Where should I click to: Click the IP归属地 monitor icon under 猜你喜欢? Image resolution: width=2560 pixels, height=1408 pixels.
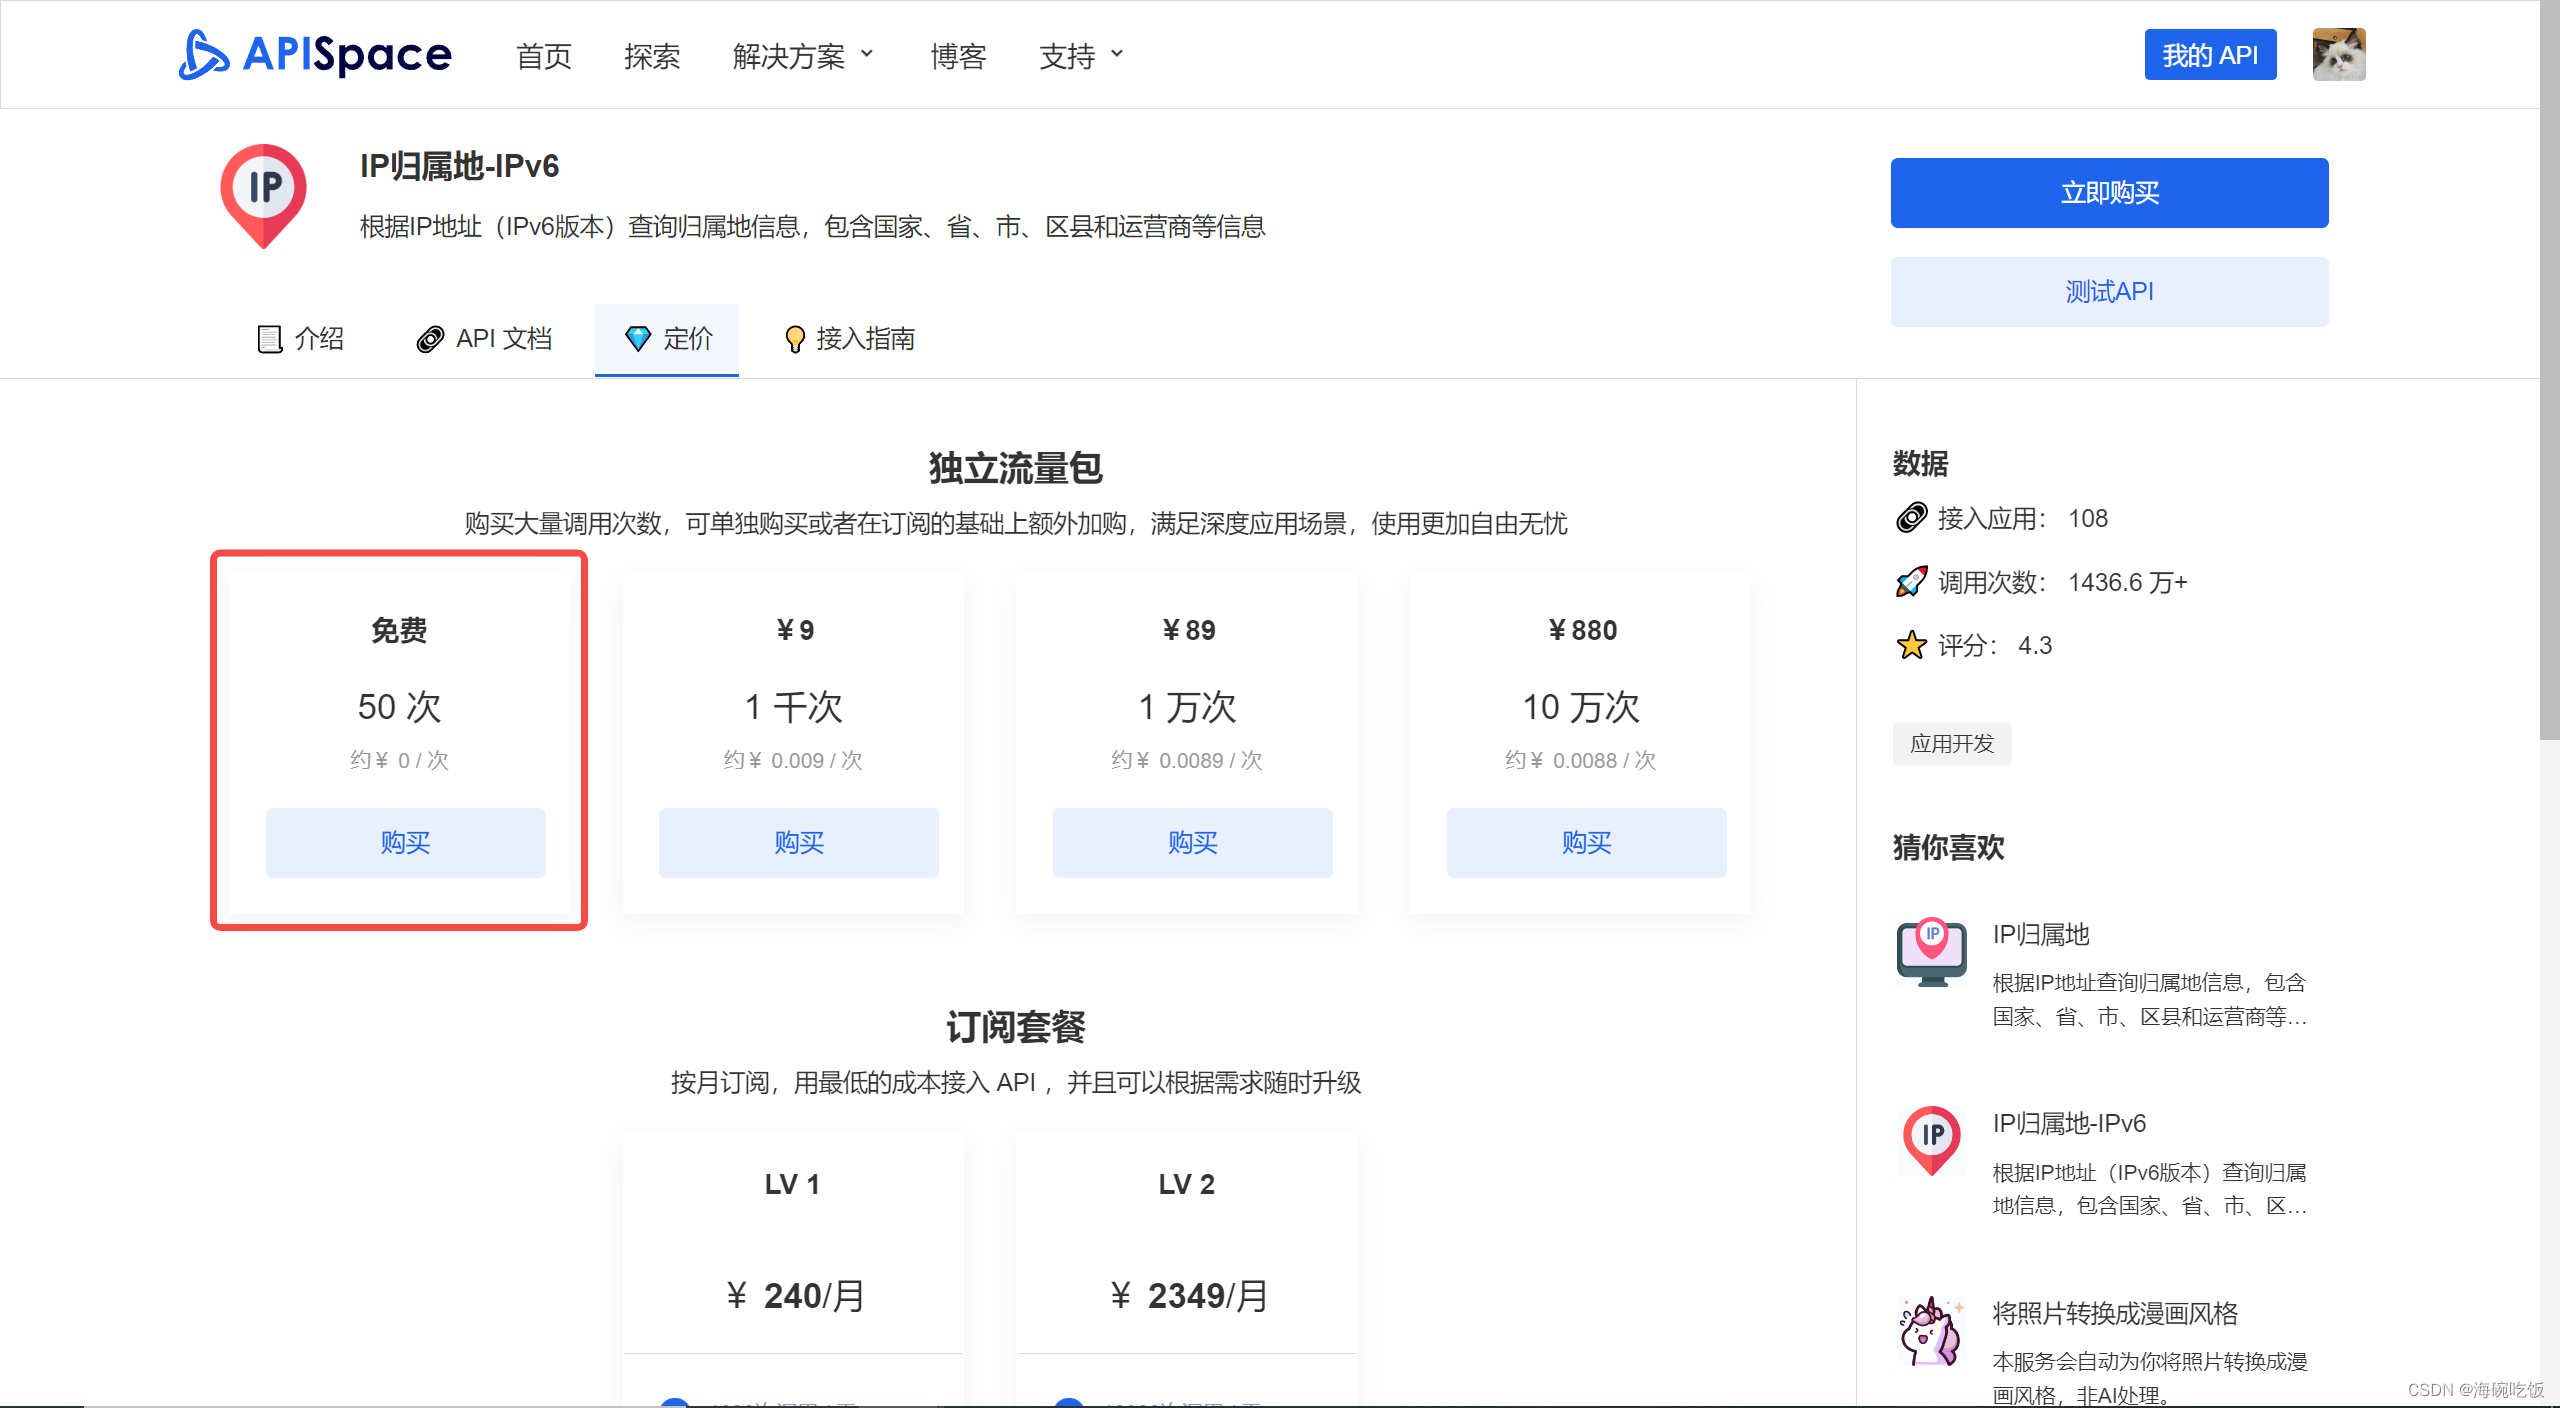pyautogui.click(x=1931, y=952)
